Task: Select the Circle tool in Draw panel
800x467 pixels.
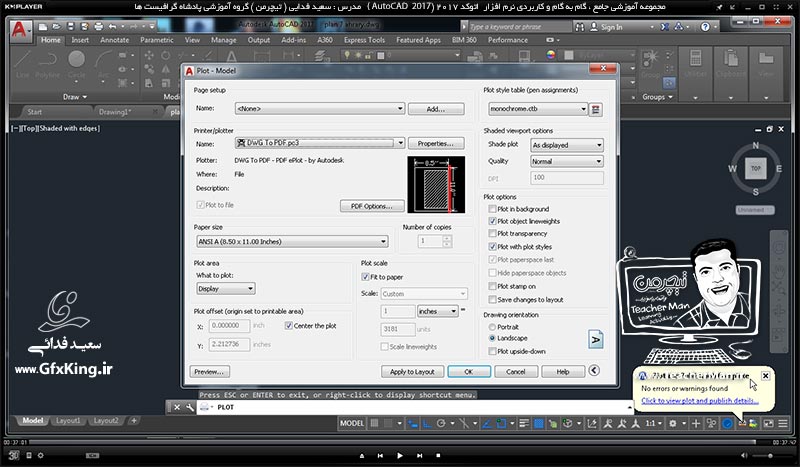Action: point(77,63)
